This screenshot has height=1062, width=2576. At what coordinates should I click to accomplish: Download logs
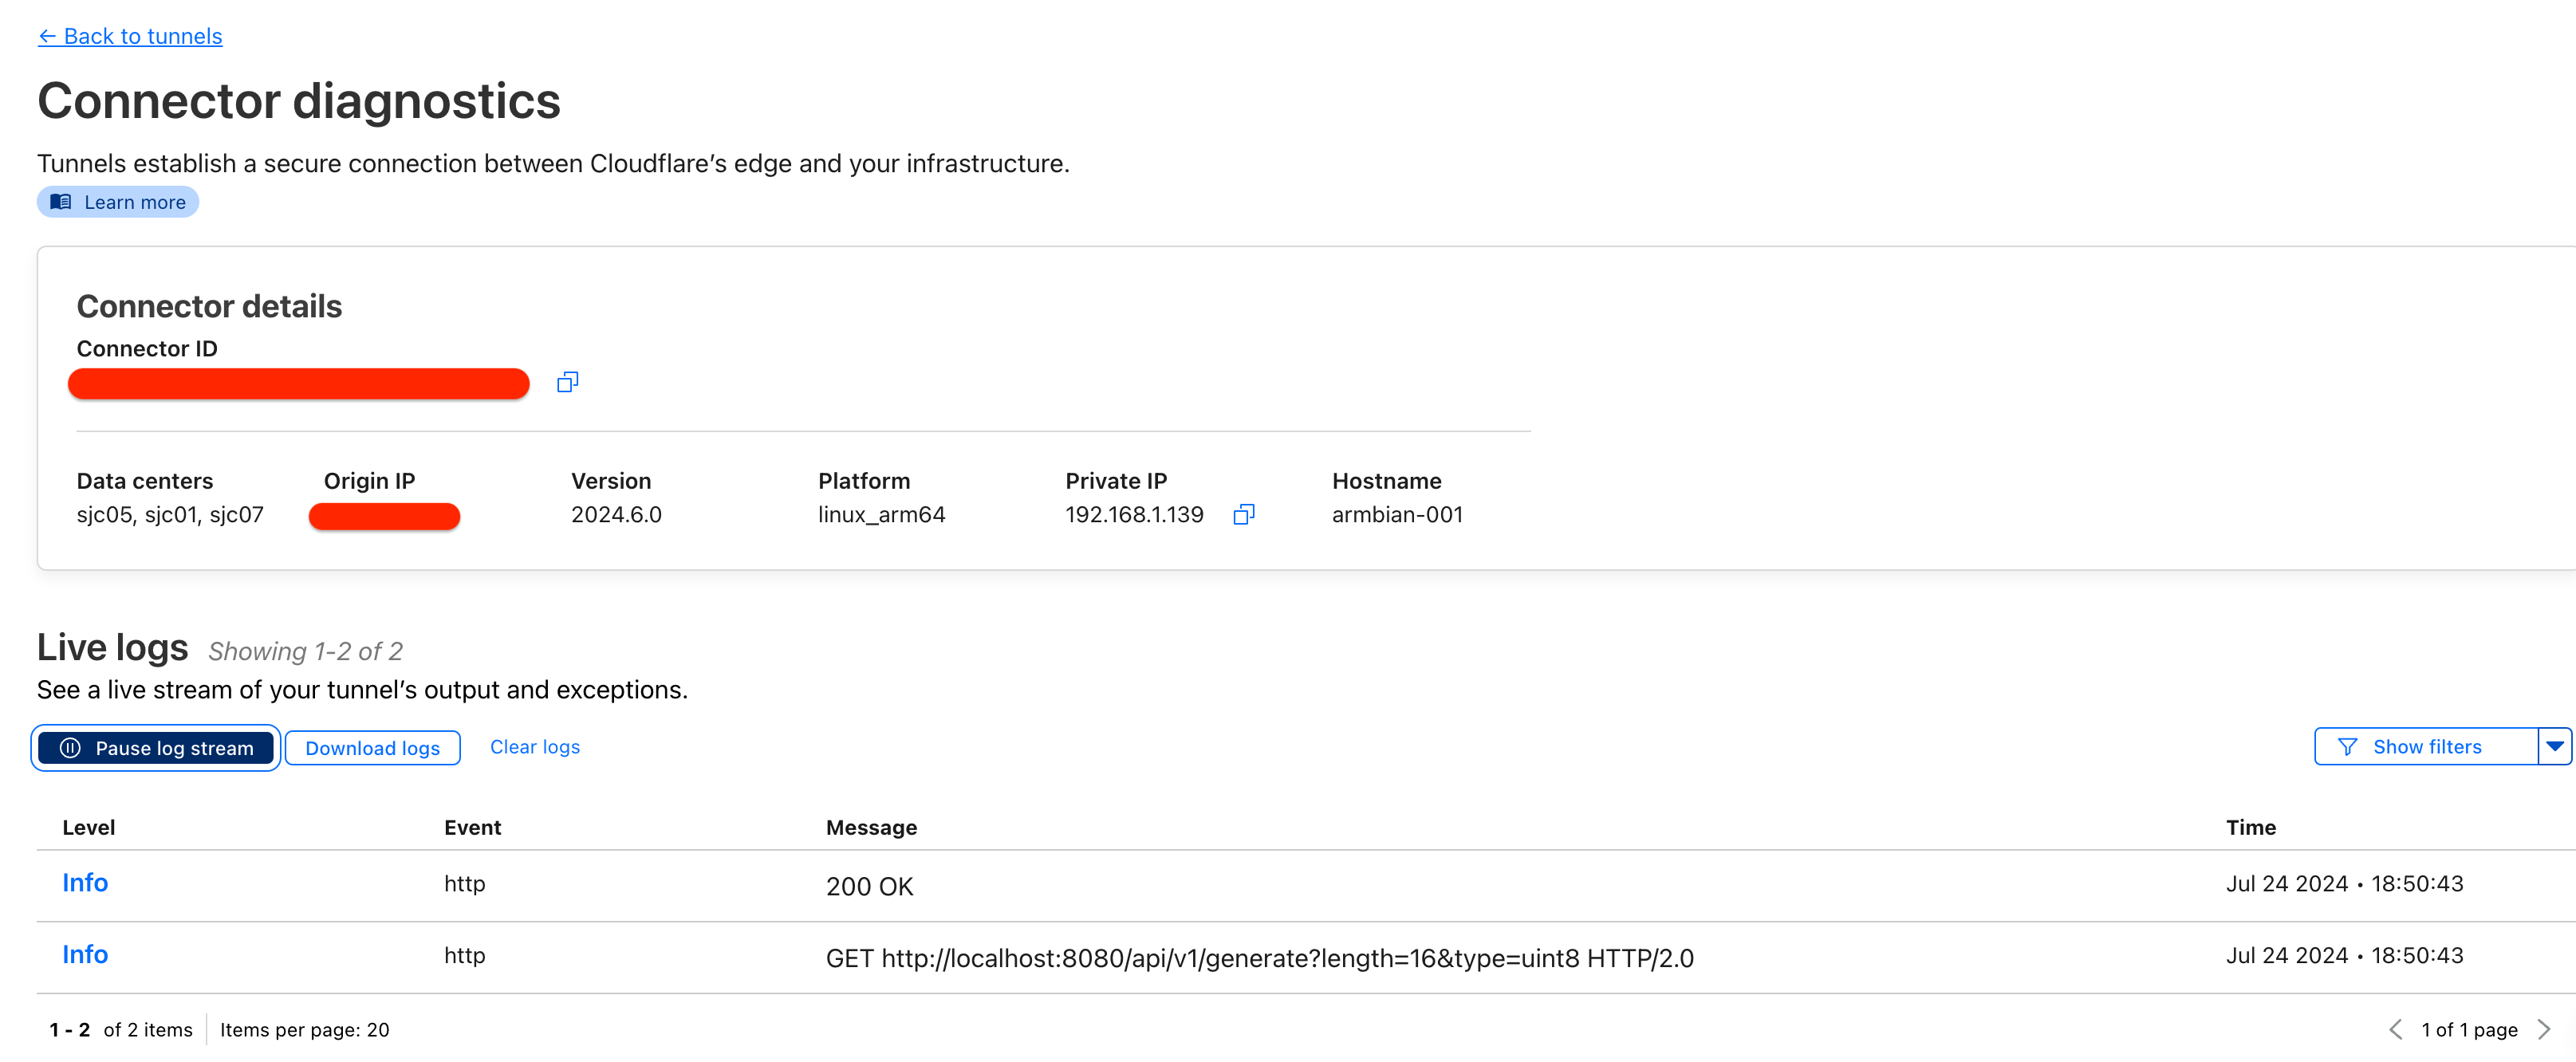pyautogui.click(x=372, y=748)
